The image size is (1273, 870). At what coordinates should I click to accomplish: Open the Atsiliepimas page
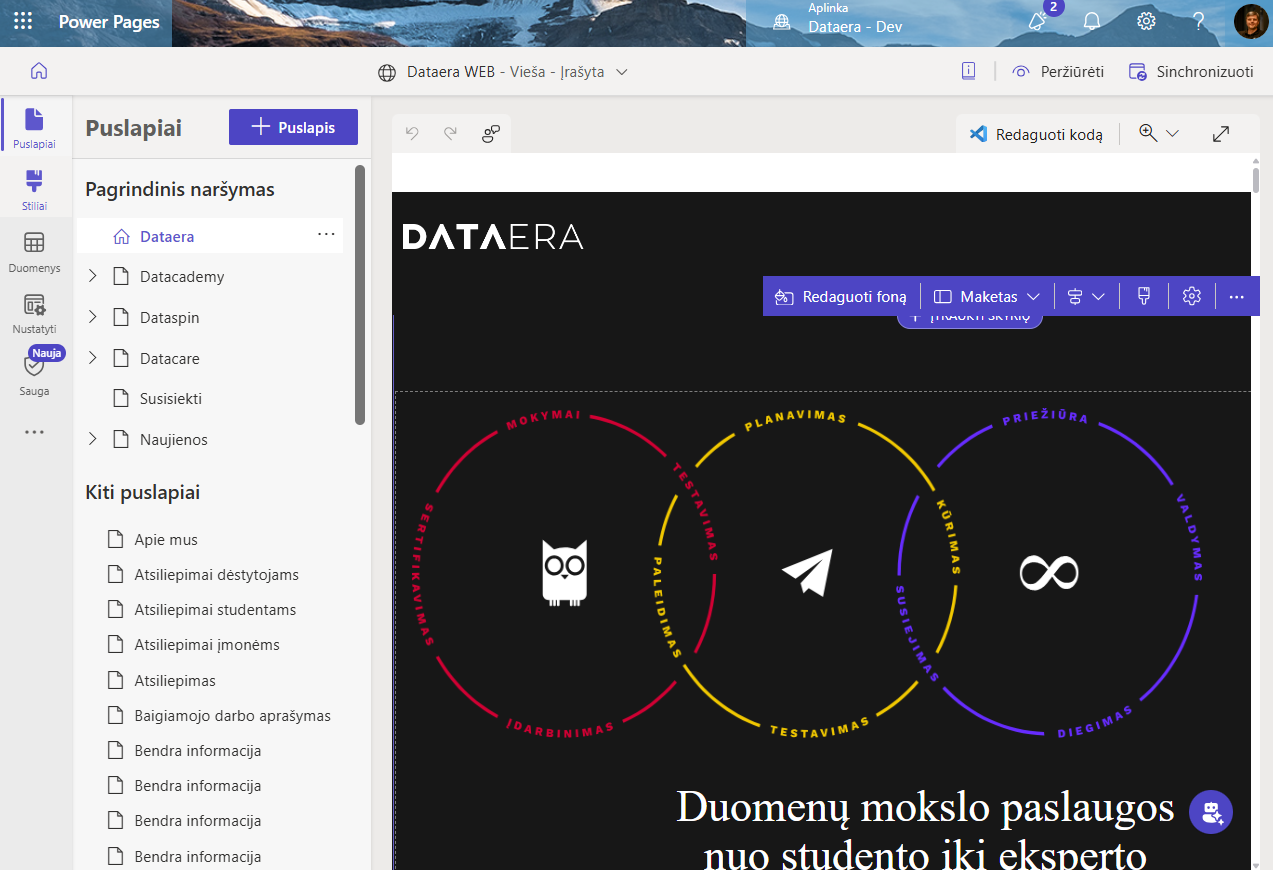175,681
